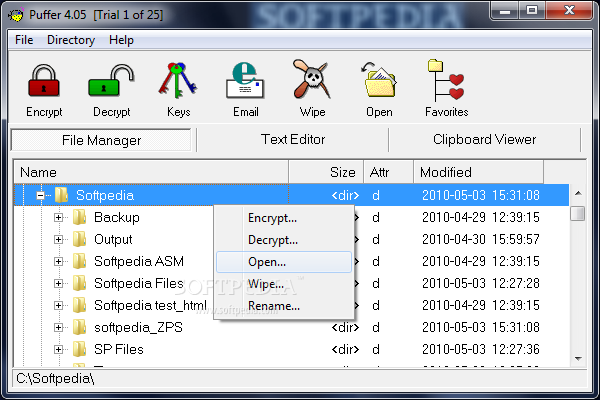Image resolution: width=600 pixels, height=400 pixels.
Task: Click the Backup folder icon
Action: coord(79,217)
